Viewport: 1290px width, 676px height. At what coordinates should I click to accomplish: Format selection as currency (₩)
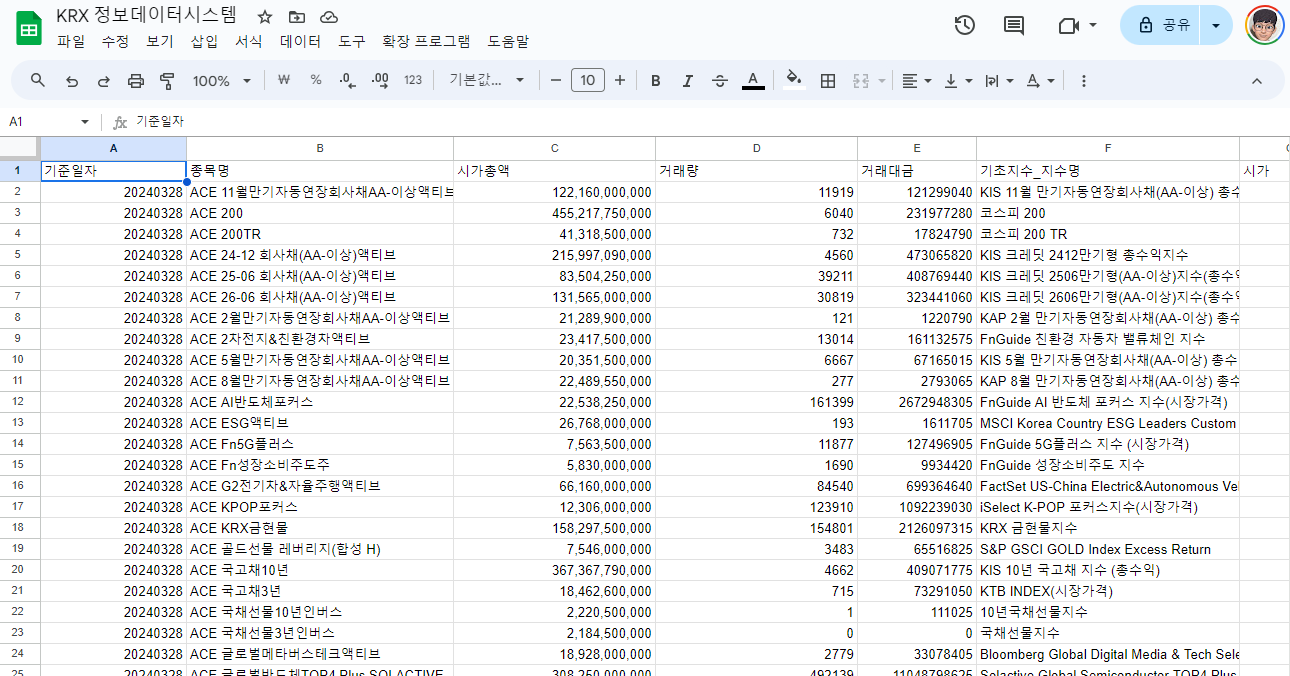[283, 80]
